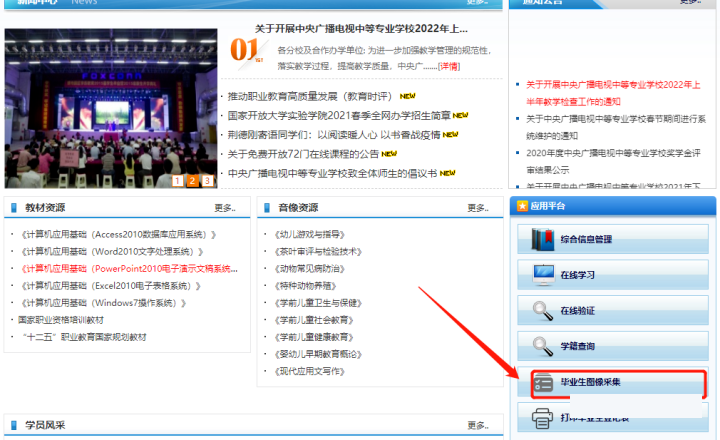Click the blue marker icon beside 音像资源
Screen dimensions: 720x440
pos(267,208)
